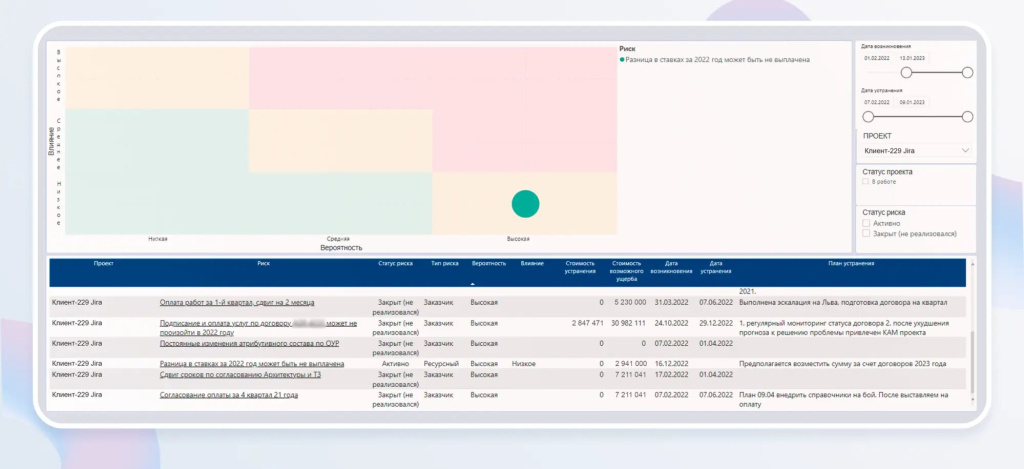Viewport: 1024px width, 469px height.
Task: Click the green legend dot for Разница в ставках
Action: 622,59
